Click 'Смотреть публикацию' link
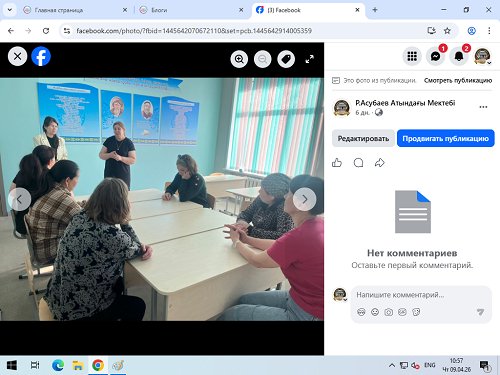Viewport: 500px width, 375px height. [458, 80]
